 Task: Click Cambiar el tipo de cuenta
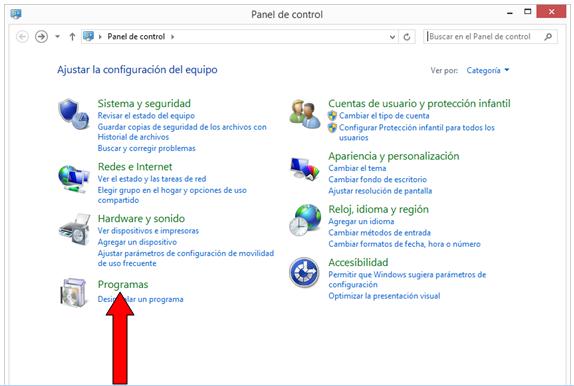(384, 116)
